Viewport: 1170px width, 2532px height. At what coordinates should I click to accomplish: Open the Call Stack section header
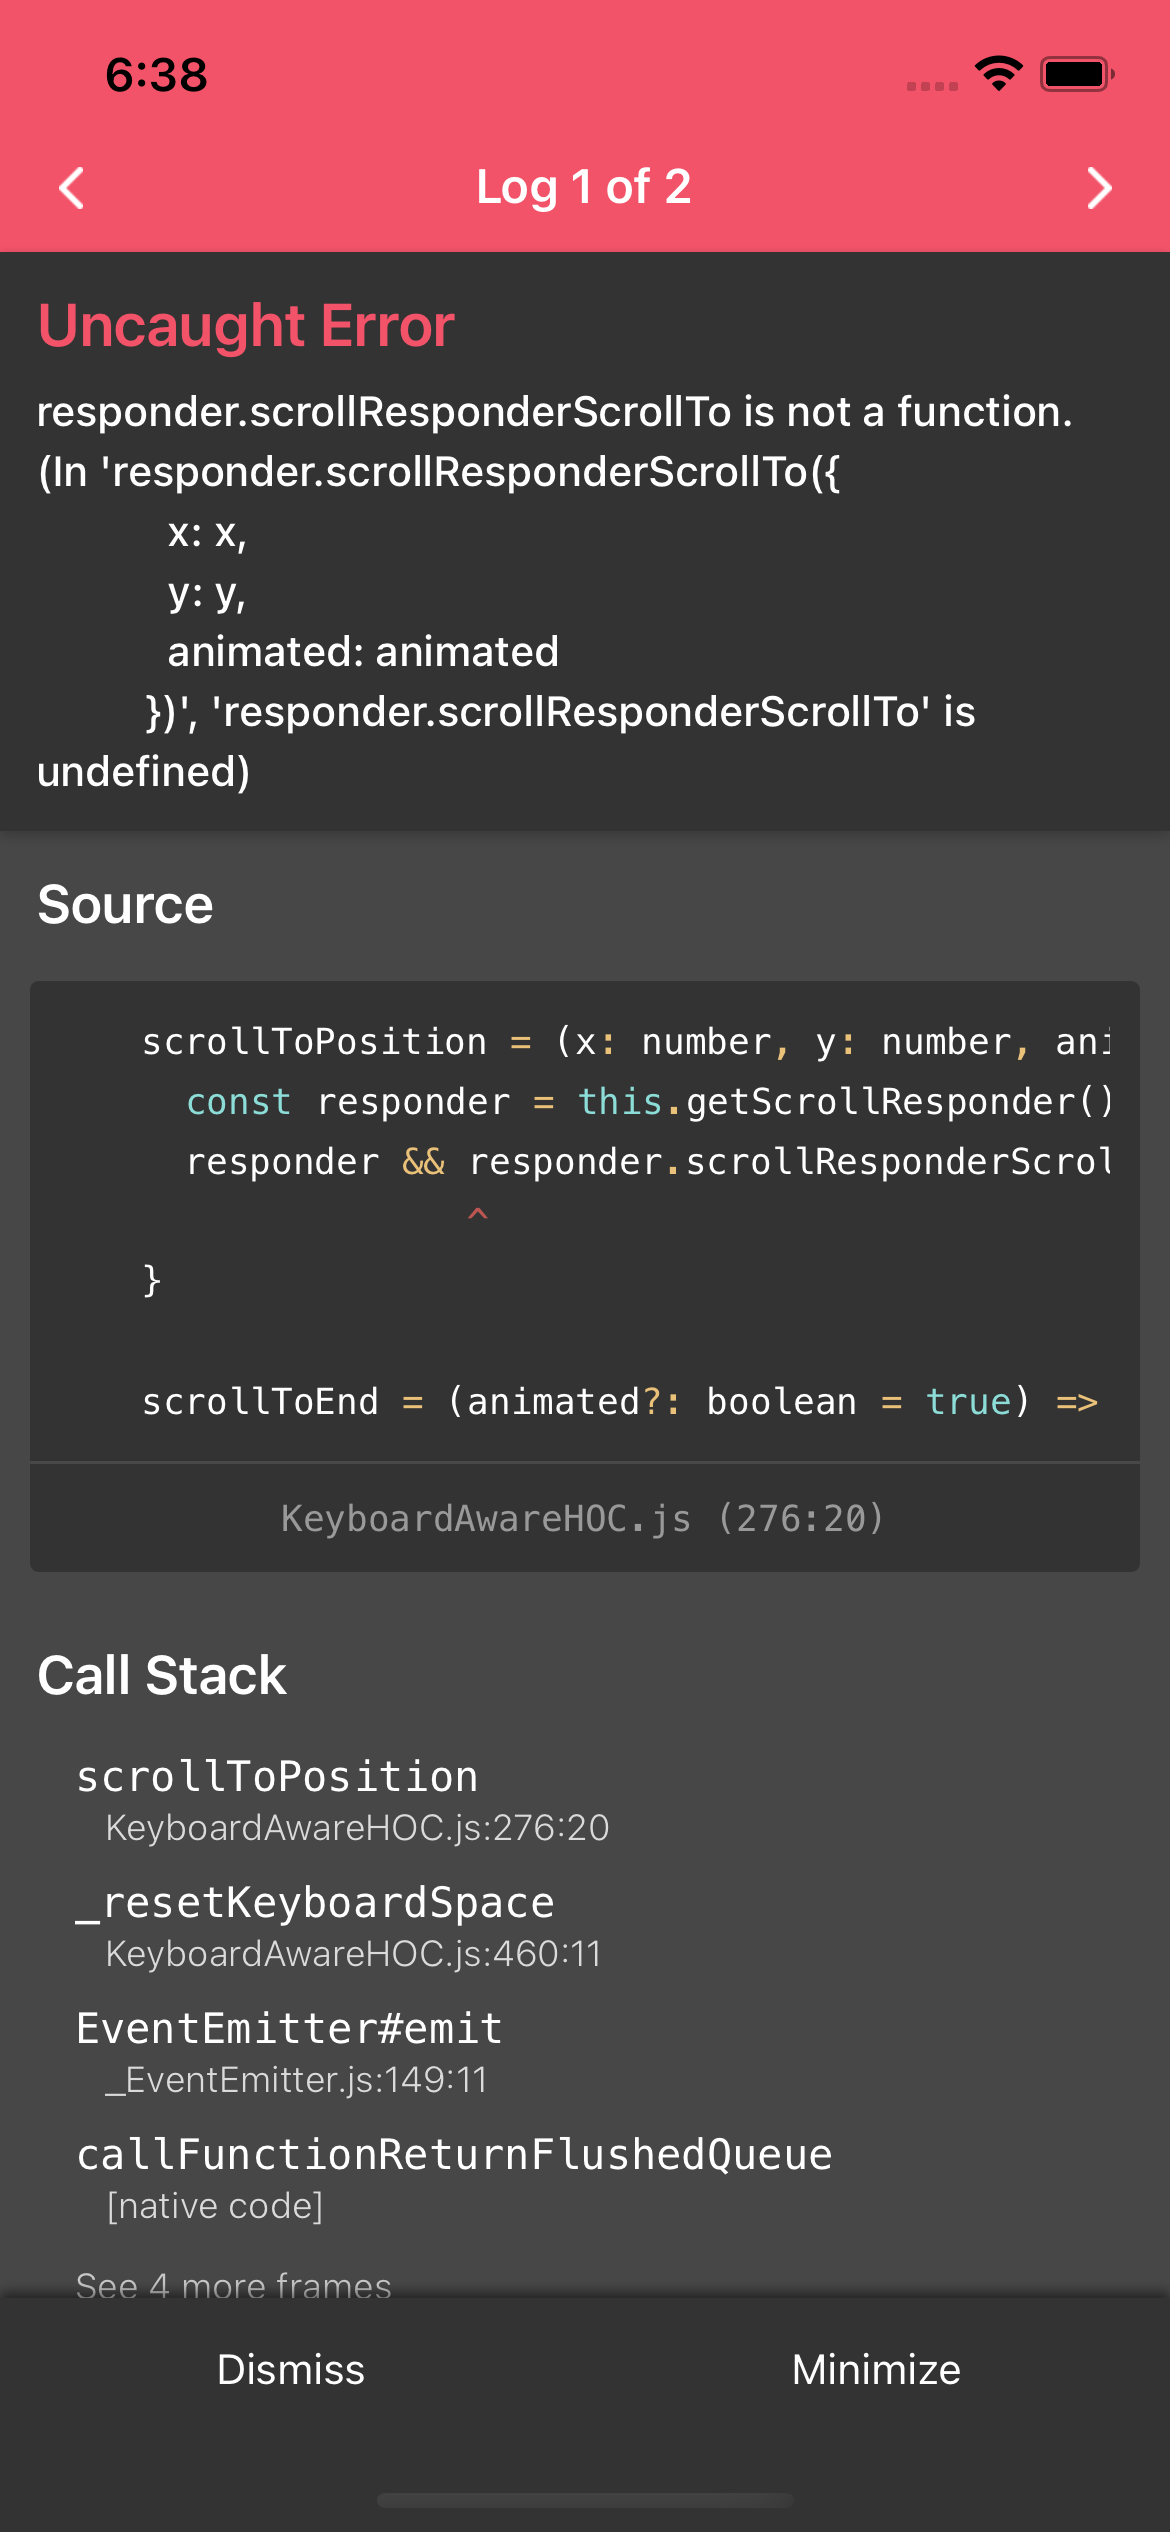click(160, 1675)
